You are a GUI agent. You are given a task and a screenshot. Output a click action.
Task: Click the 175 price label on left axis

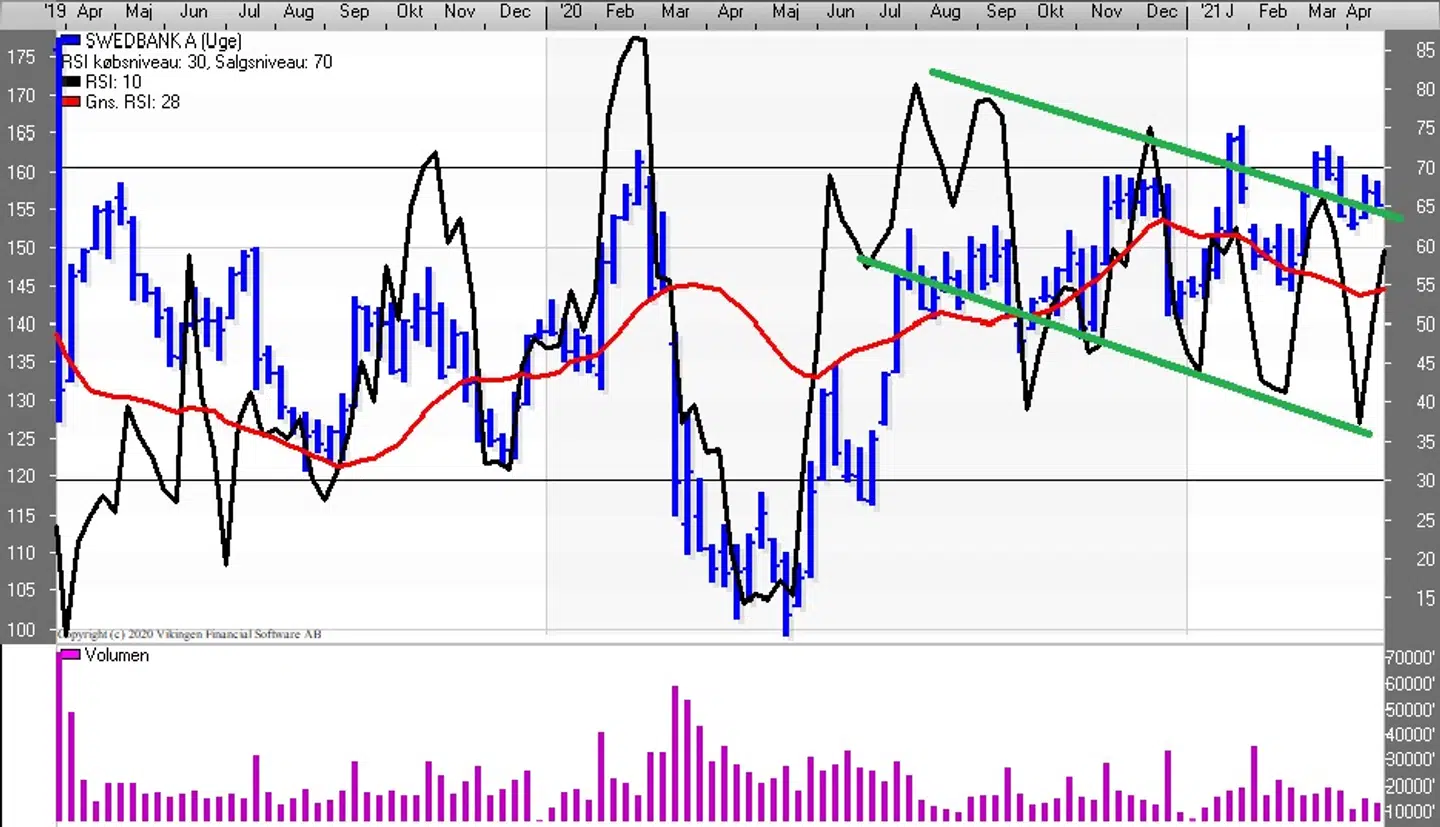point(19,57)
